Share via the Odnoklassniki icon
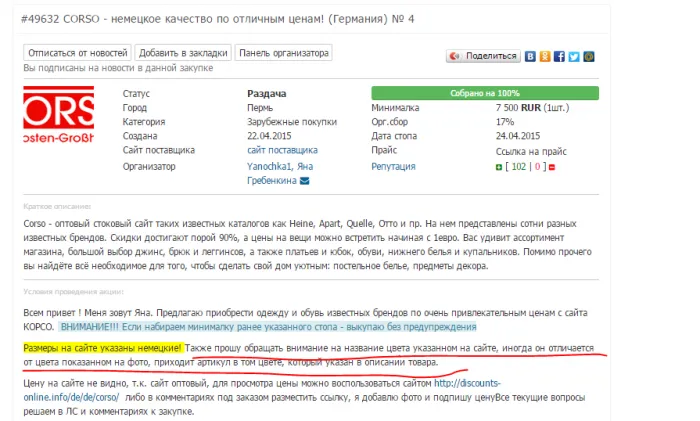 point(545,56)
